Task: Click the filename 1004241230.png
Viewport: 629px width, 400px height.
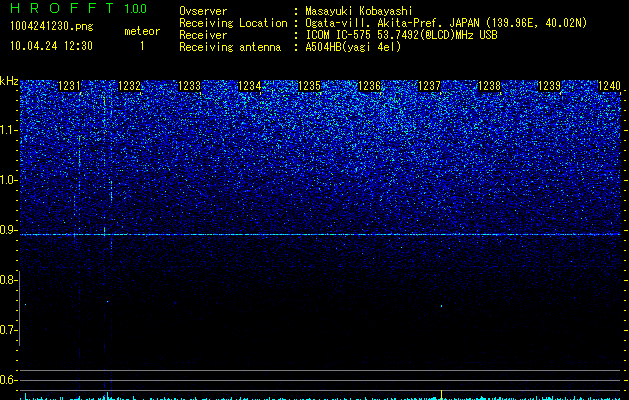Action: pyautogui.click(x=52, y=26)
